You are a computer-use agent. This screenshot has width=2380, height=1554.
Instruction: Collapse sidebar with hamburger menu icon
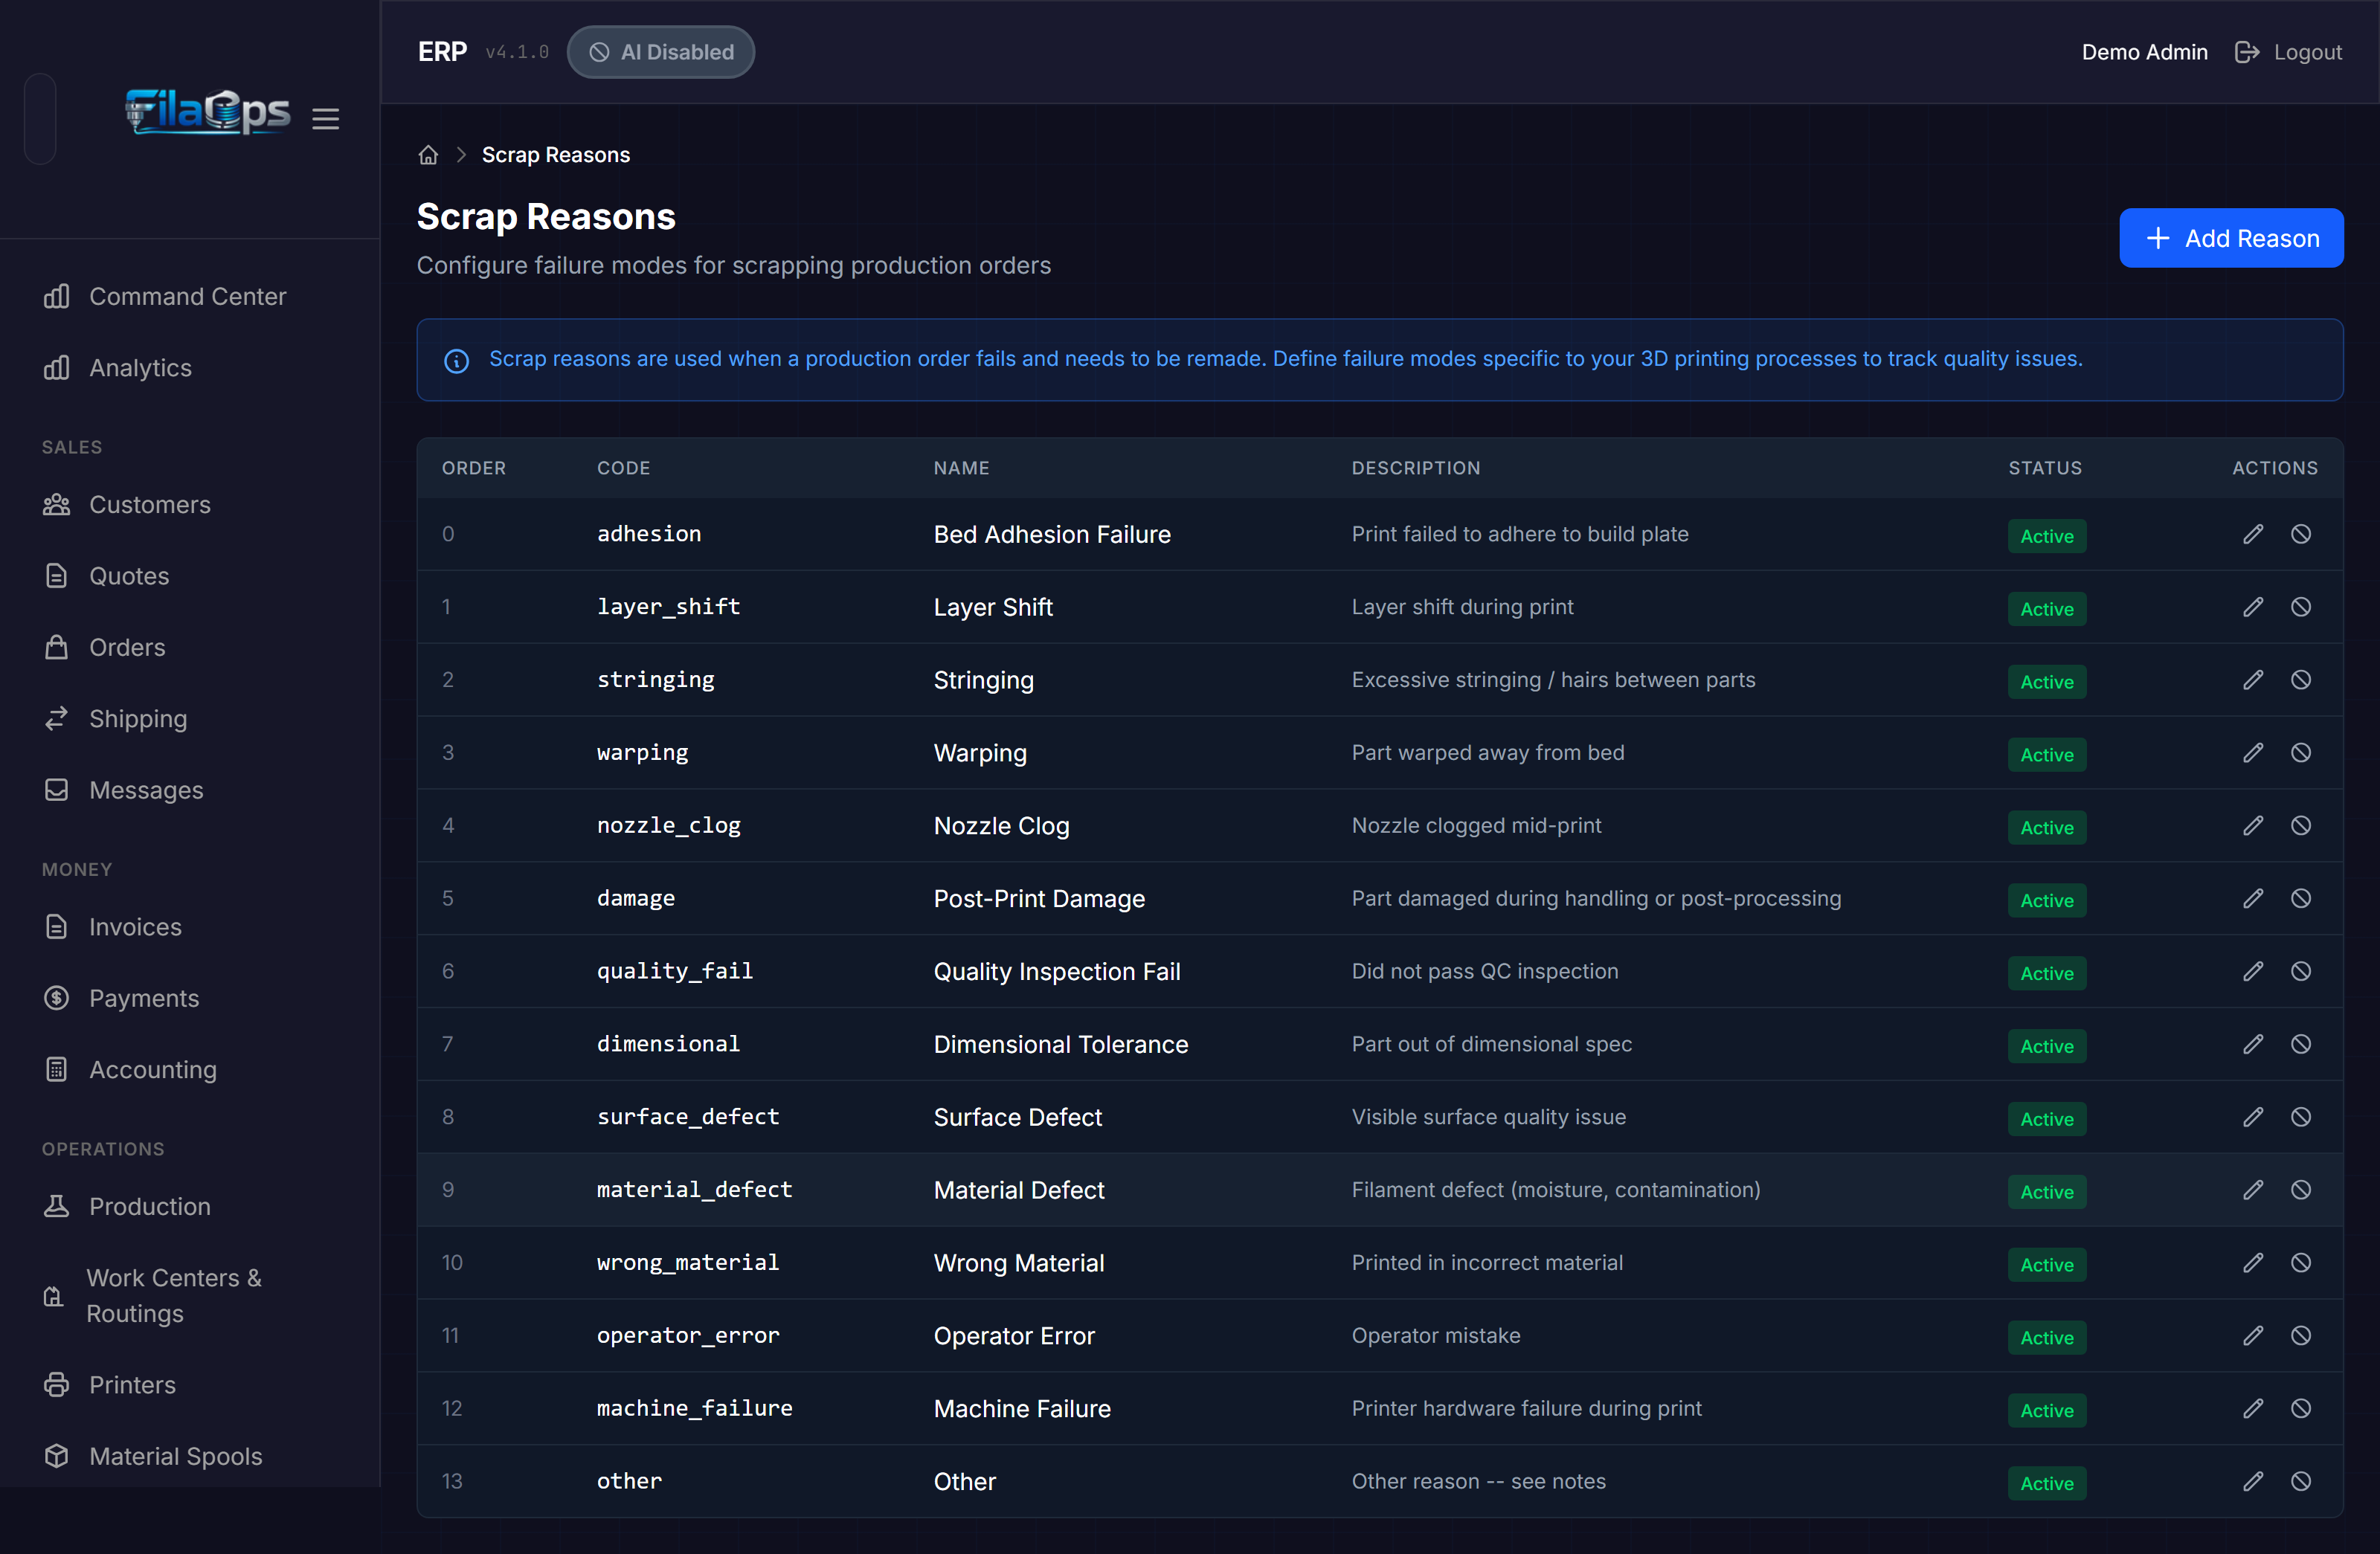325,119
